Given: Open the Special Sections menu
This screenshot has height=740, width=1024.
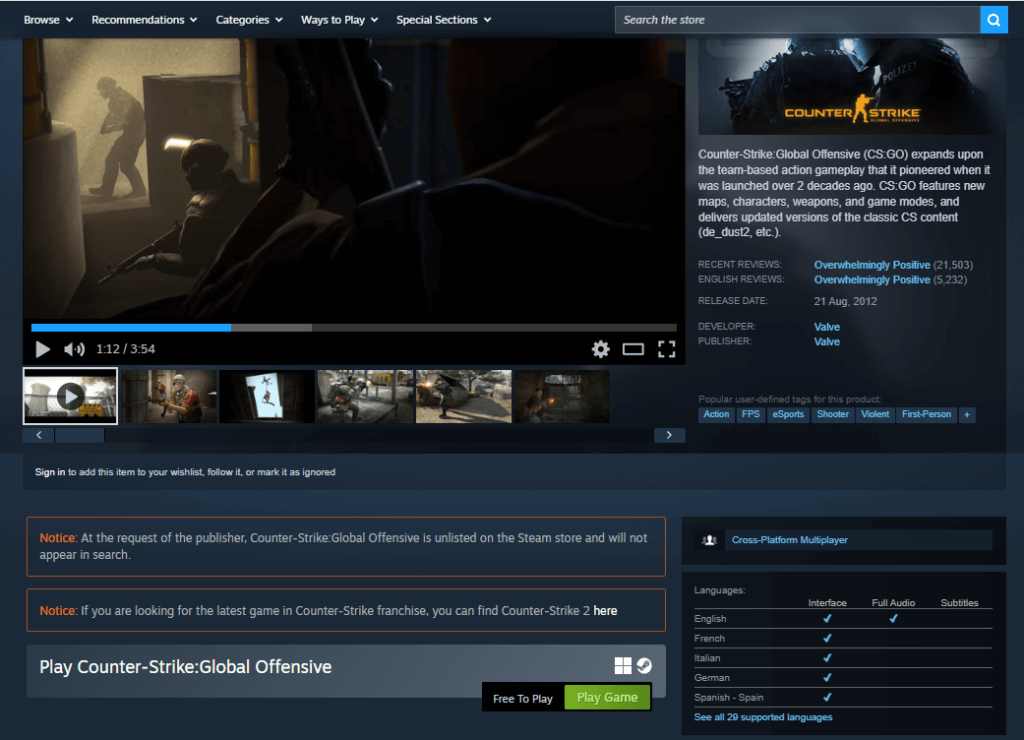Looking at the screenshot, I should pos(443,20).
